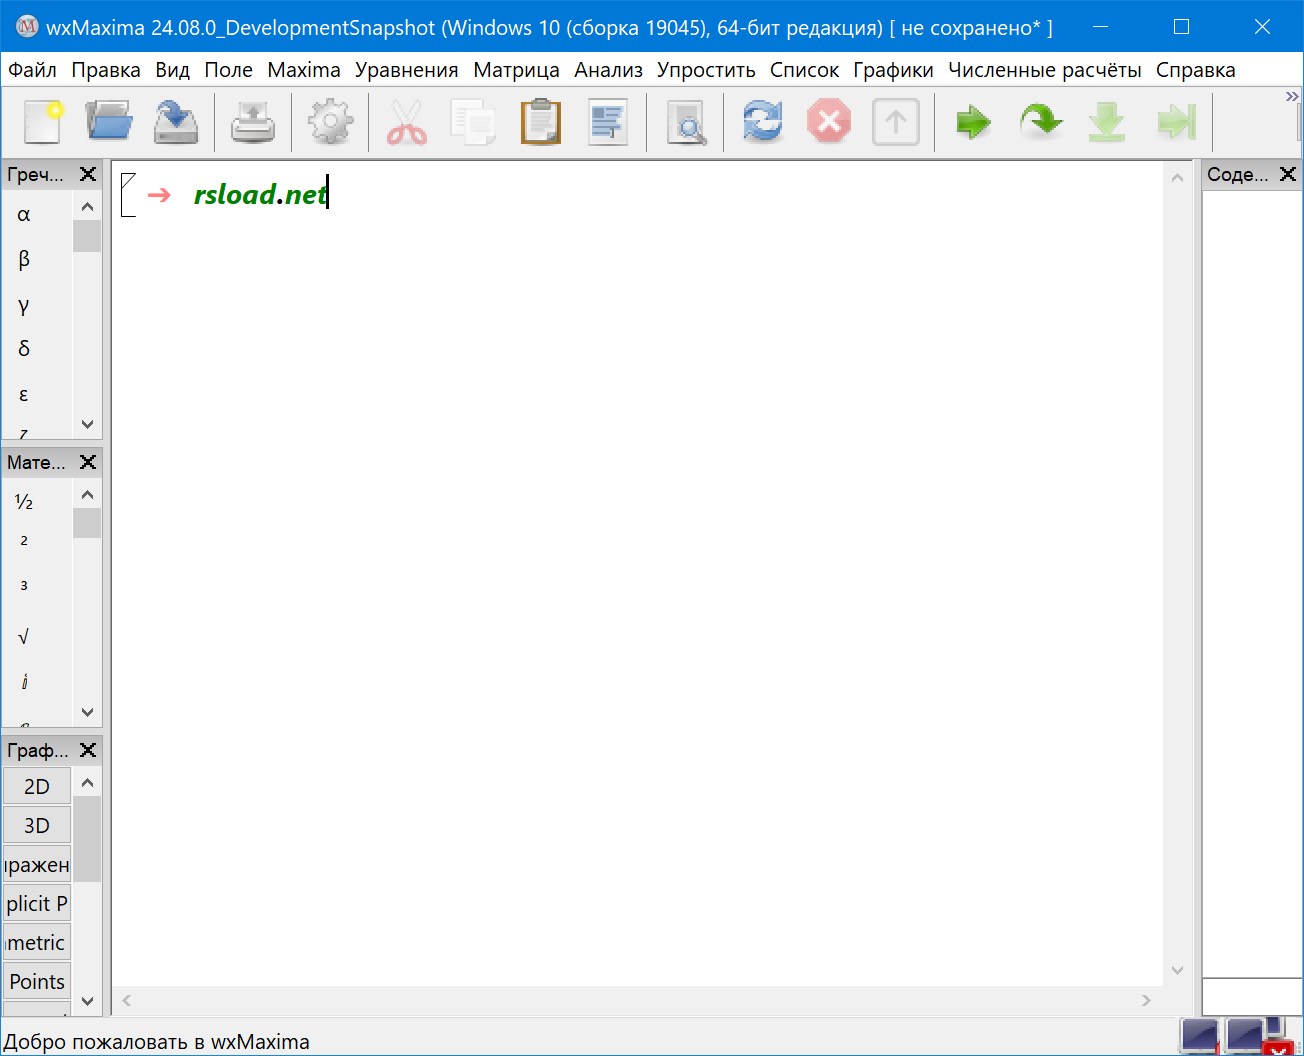This screenshot has height=1056, width=1304.
Task: Click the text field below the Contents panel
Action: (1251, 996)
